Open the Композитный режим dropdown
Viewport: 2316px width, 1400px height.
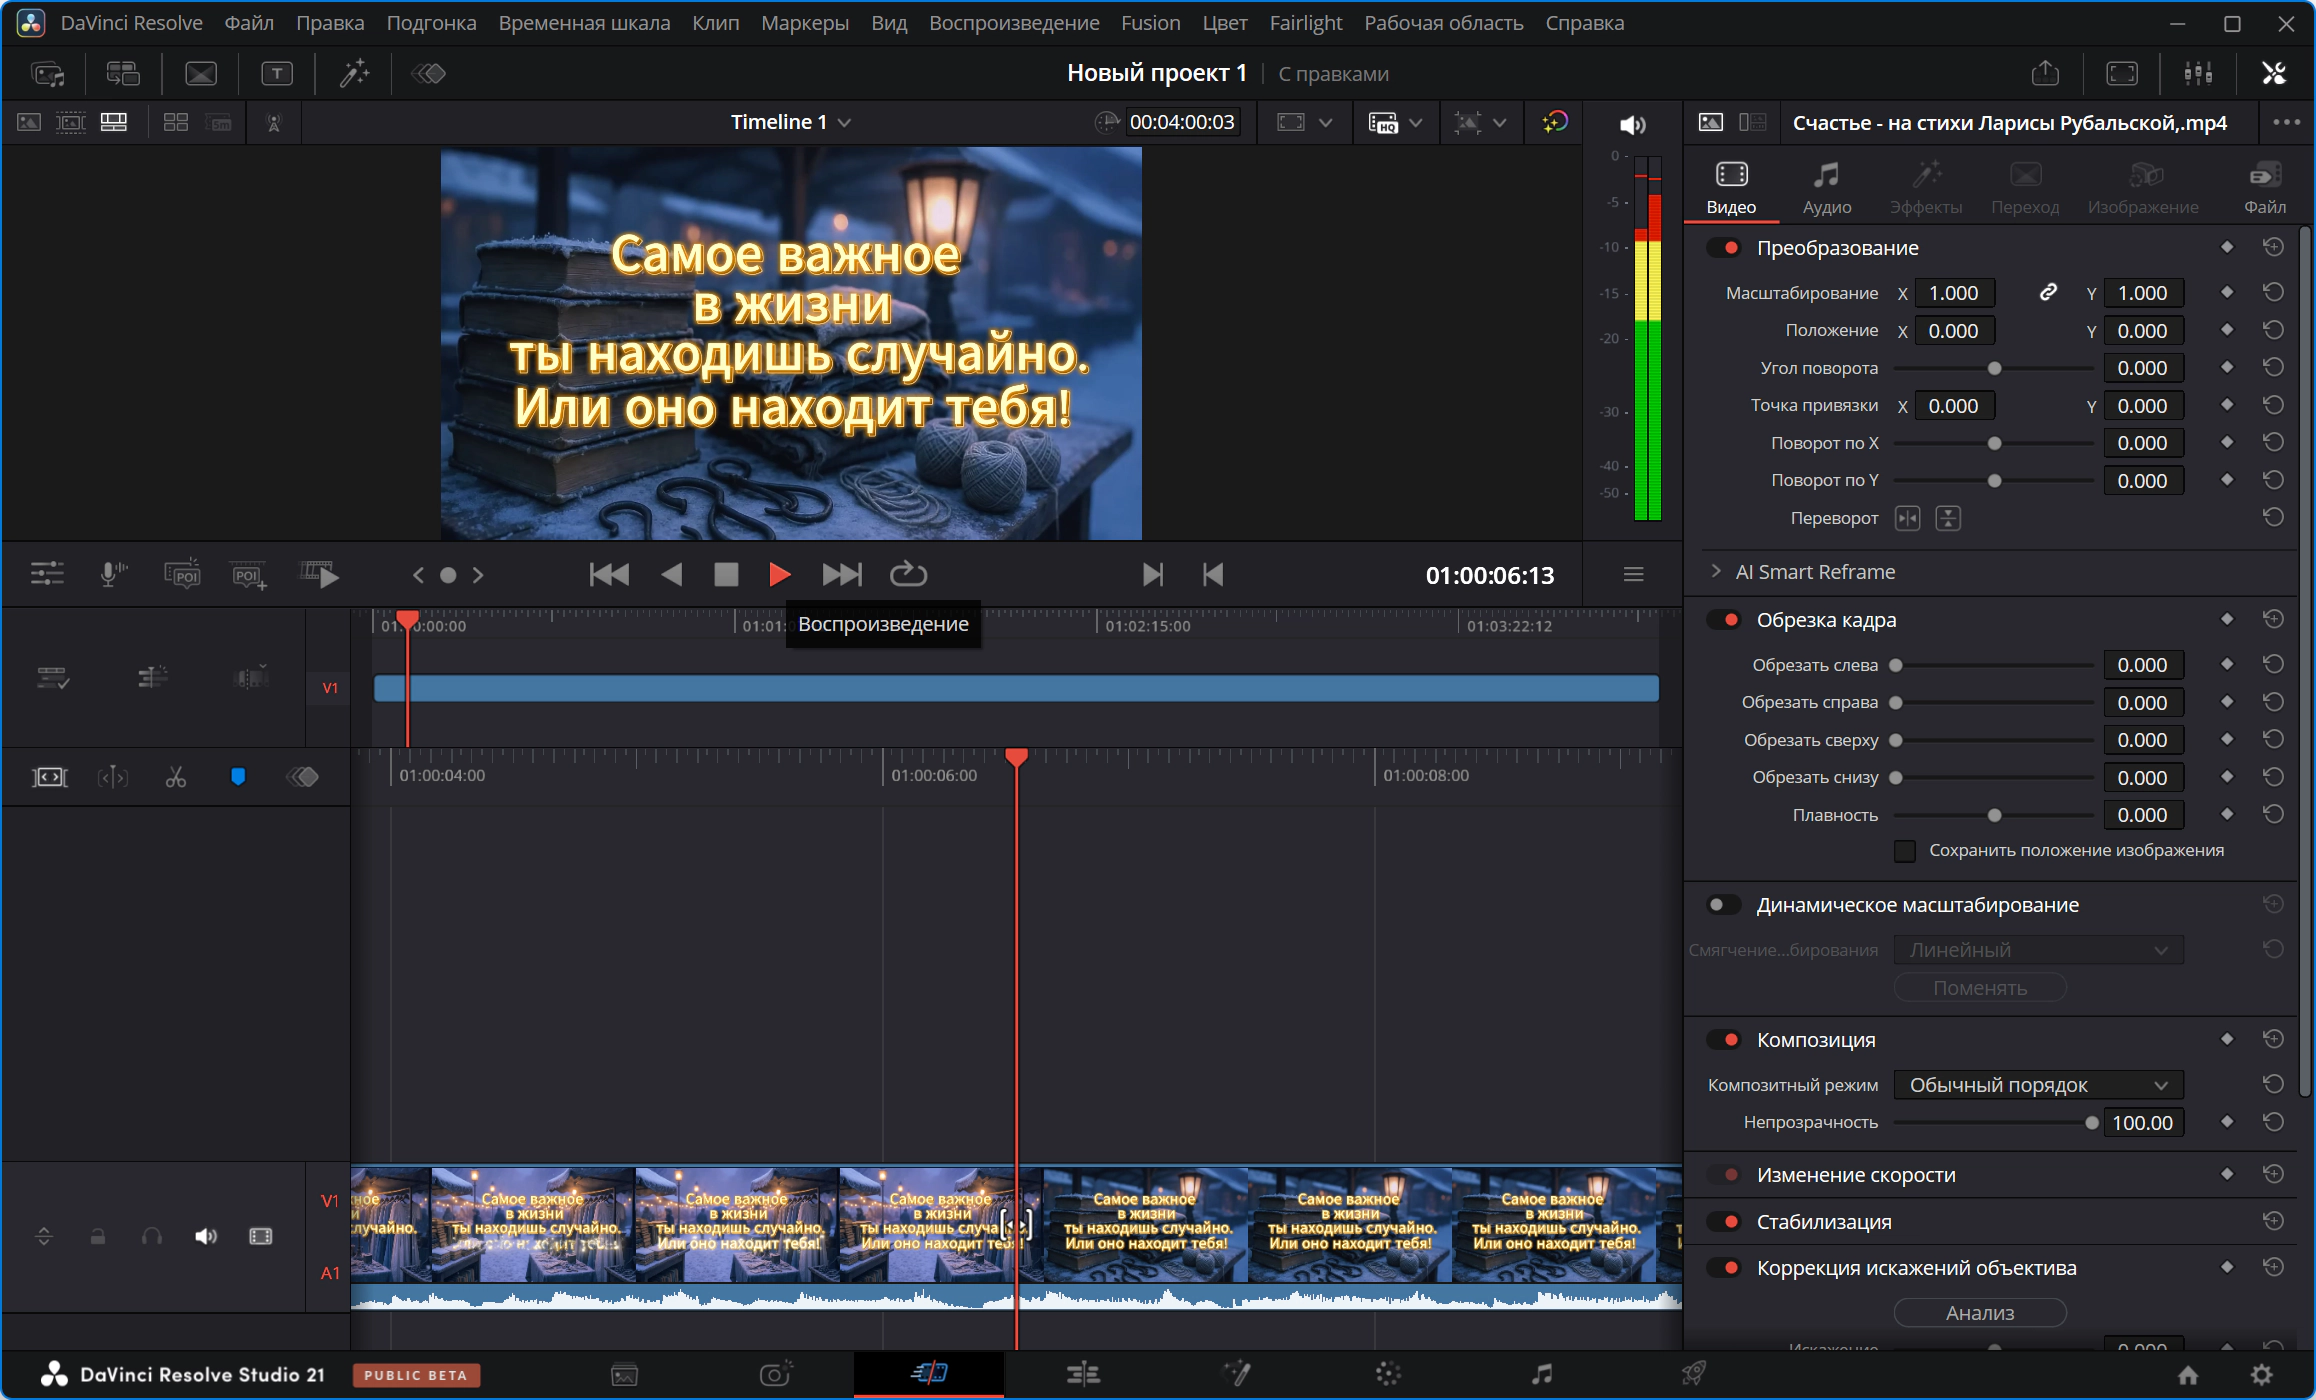point(2038,1085)
